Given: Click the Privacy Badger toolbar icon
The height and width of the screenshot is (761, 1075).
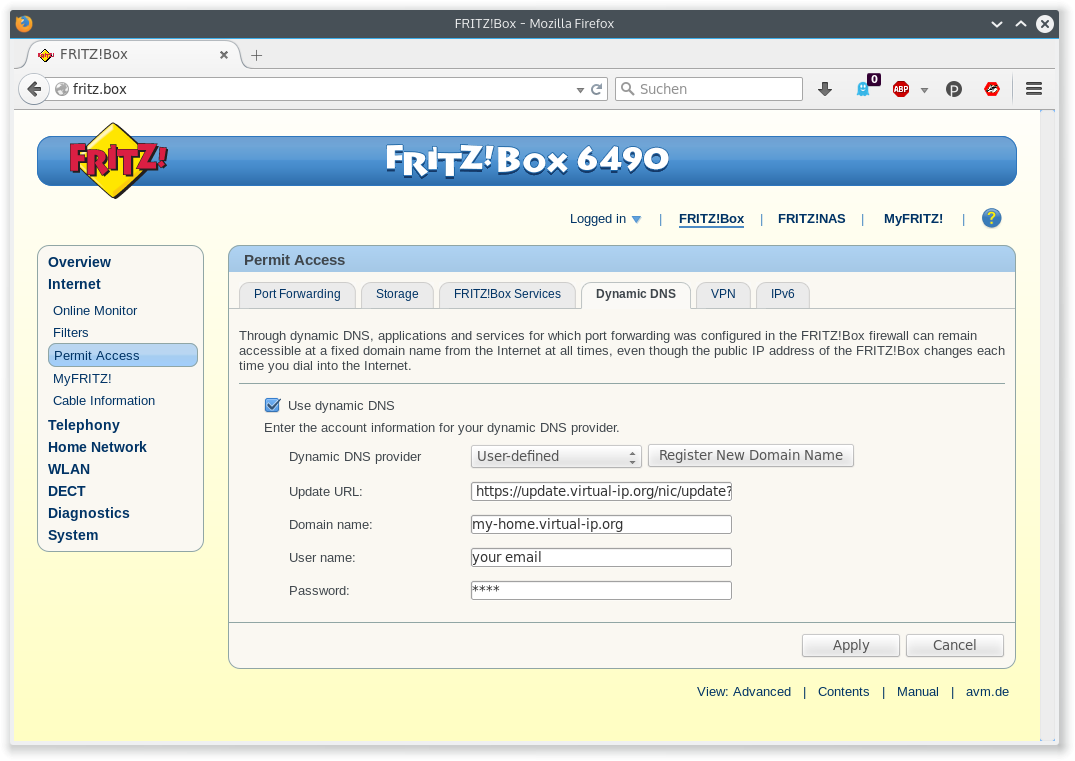Looking at the screenshot, I should (x=953, y=89).
